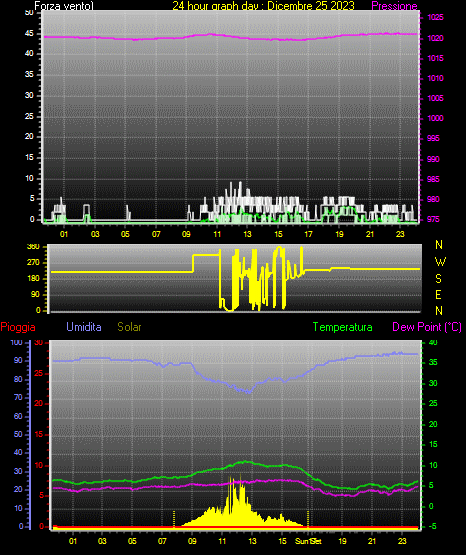
Task: Click the 45 wind speed scale value
Action: (x=29, y=34)
